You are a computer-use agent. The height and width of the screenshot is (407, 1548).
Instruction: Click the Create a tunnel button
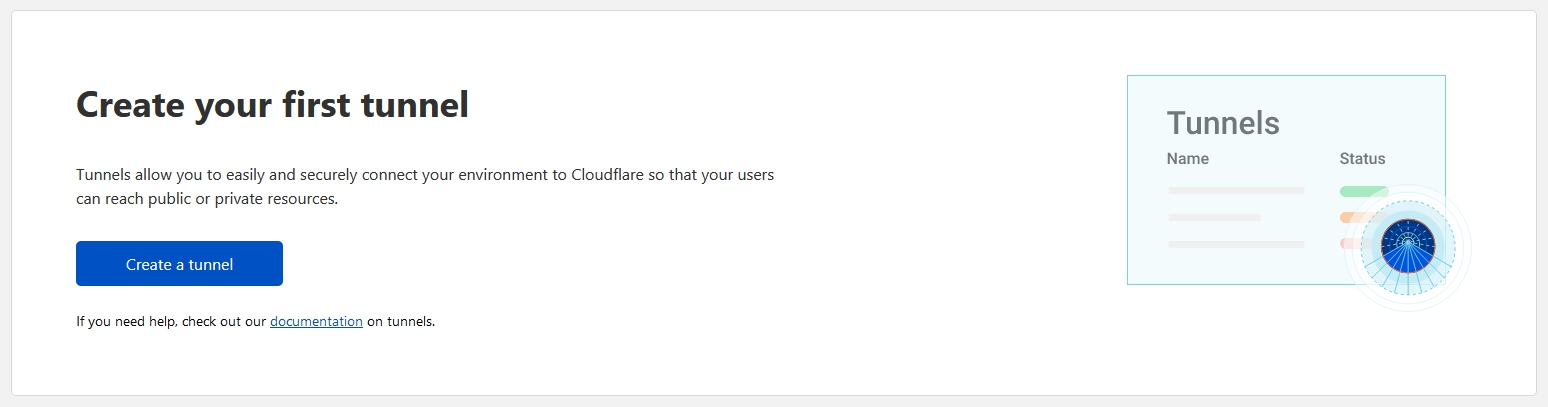pos(179,264)
